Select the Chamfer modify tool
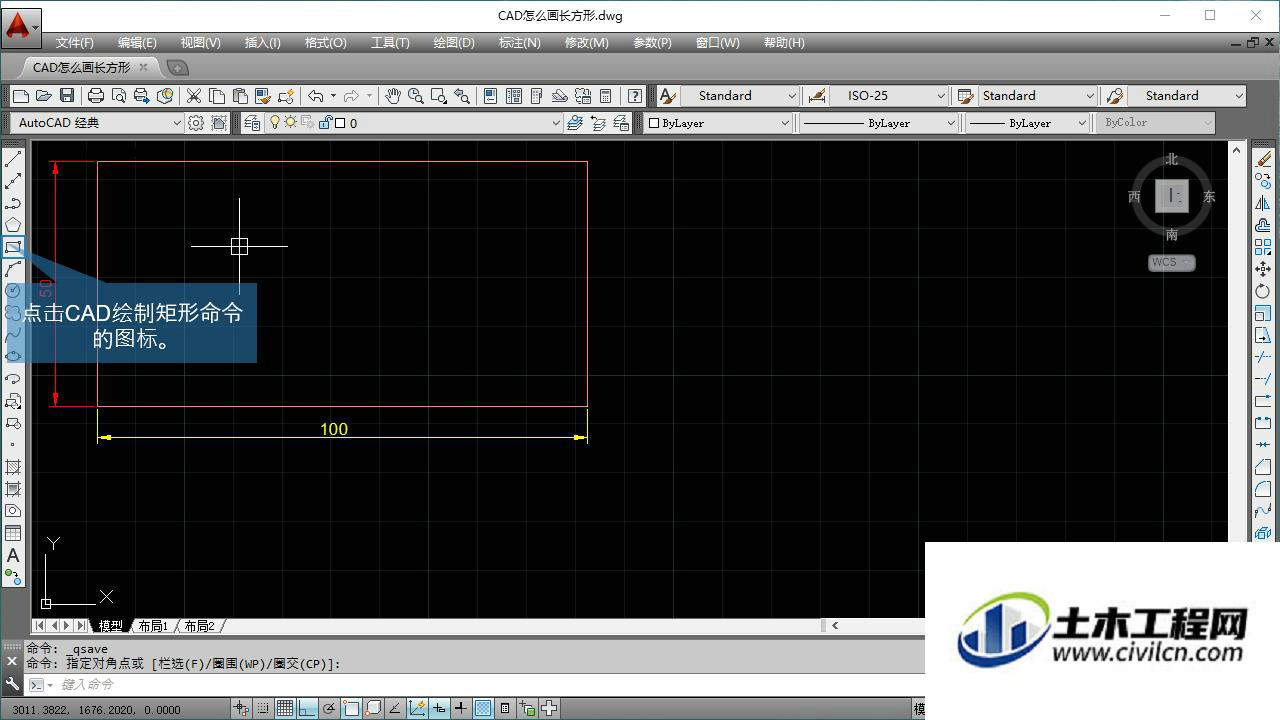 click(1263, 467)
